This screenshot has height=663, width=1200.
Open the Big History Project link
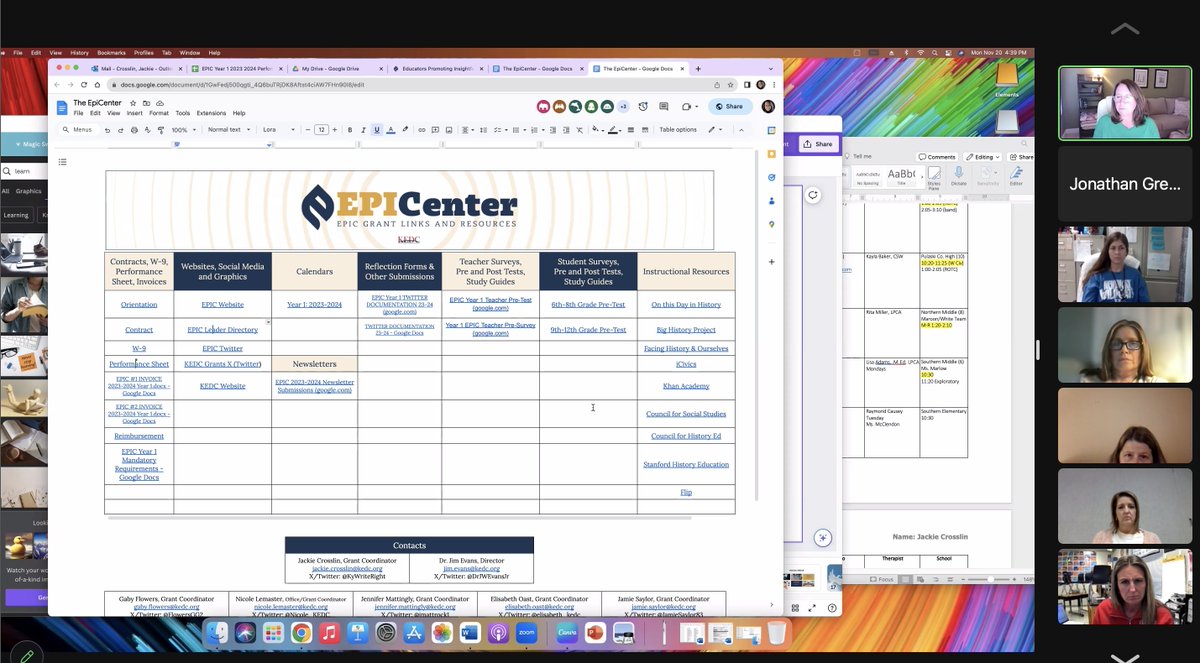686,329
